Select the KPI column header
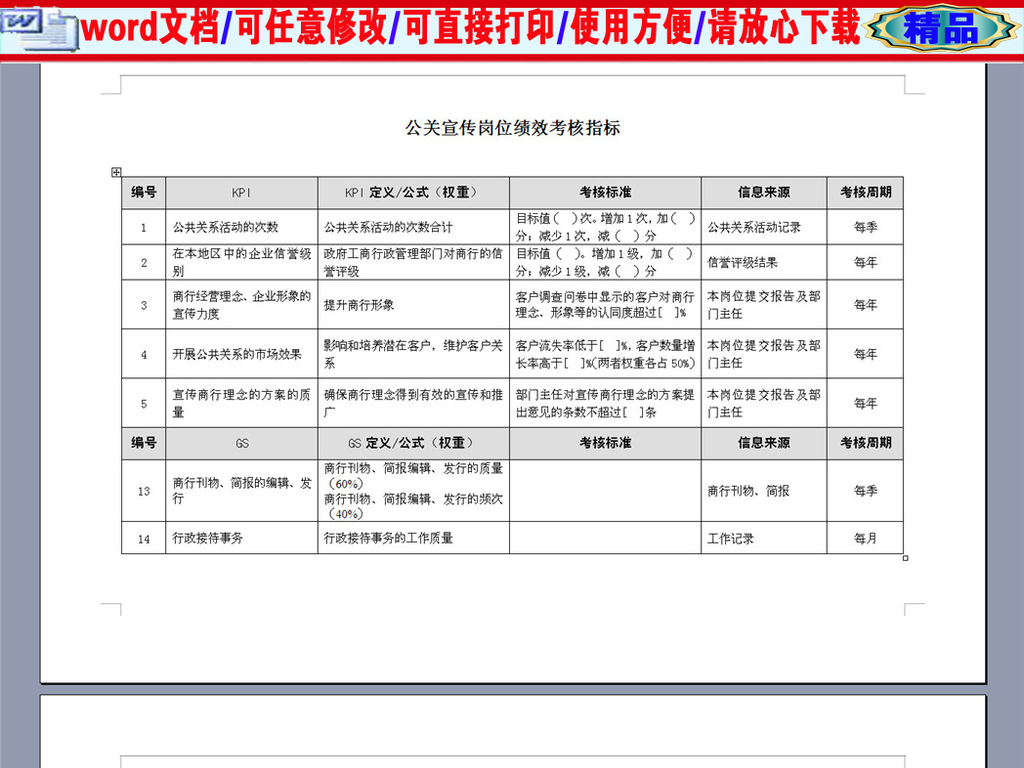This screenshot has width=1024, height=768. (x=240, y=193)
